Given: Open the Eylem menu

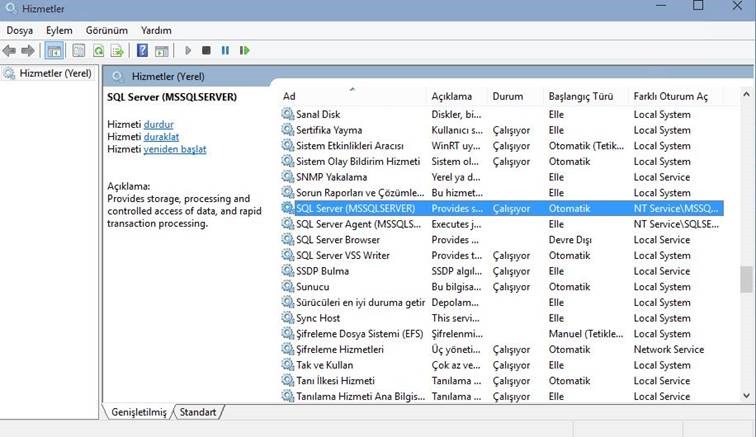Looking at the screenshot, I should click(x=59, y=30).
